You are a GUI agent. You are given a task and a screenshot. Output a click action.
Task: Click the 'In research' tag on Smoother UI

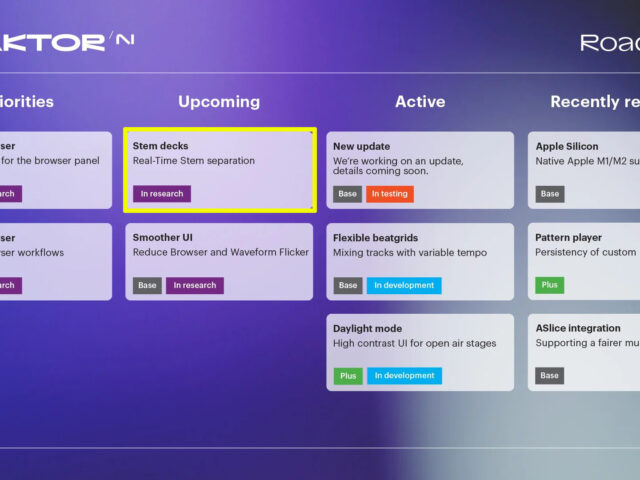pos(195,285)
